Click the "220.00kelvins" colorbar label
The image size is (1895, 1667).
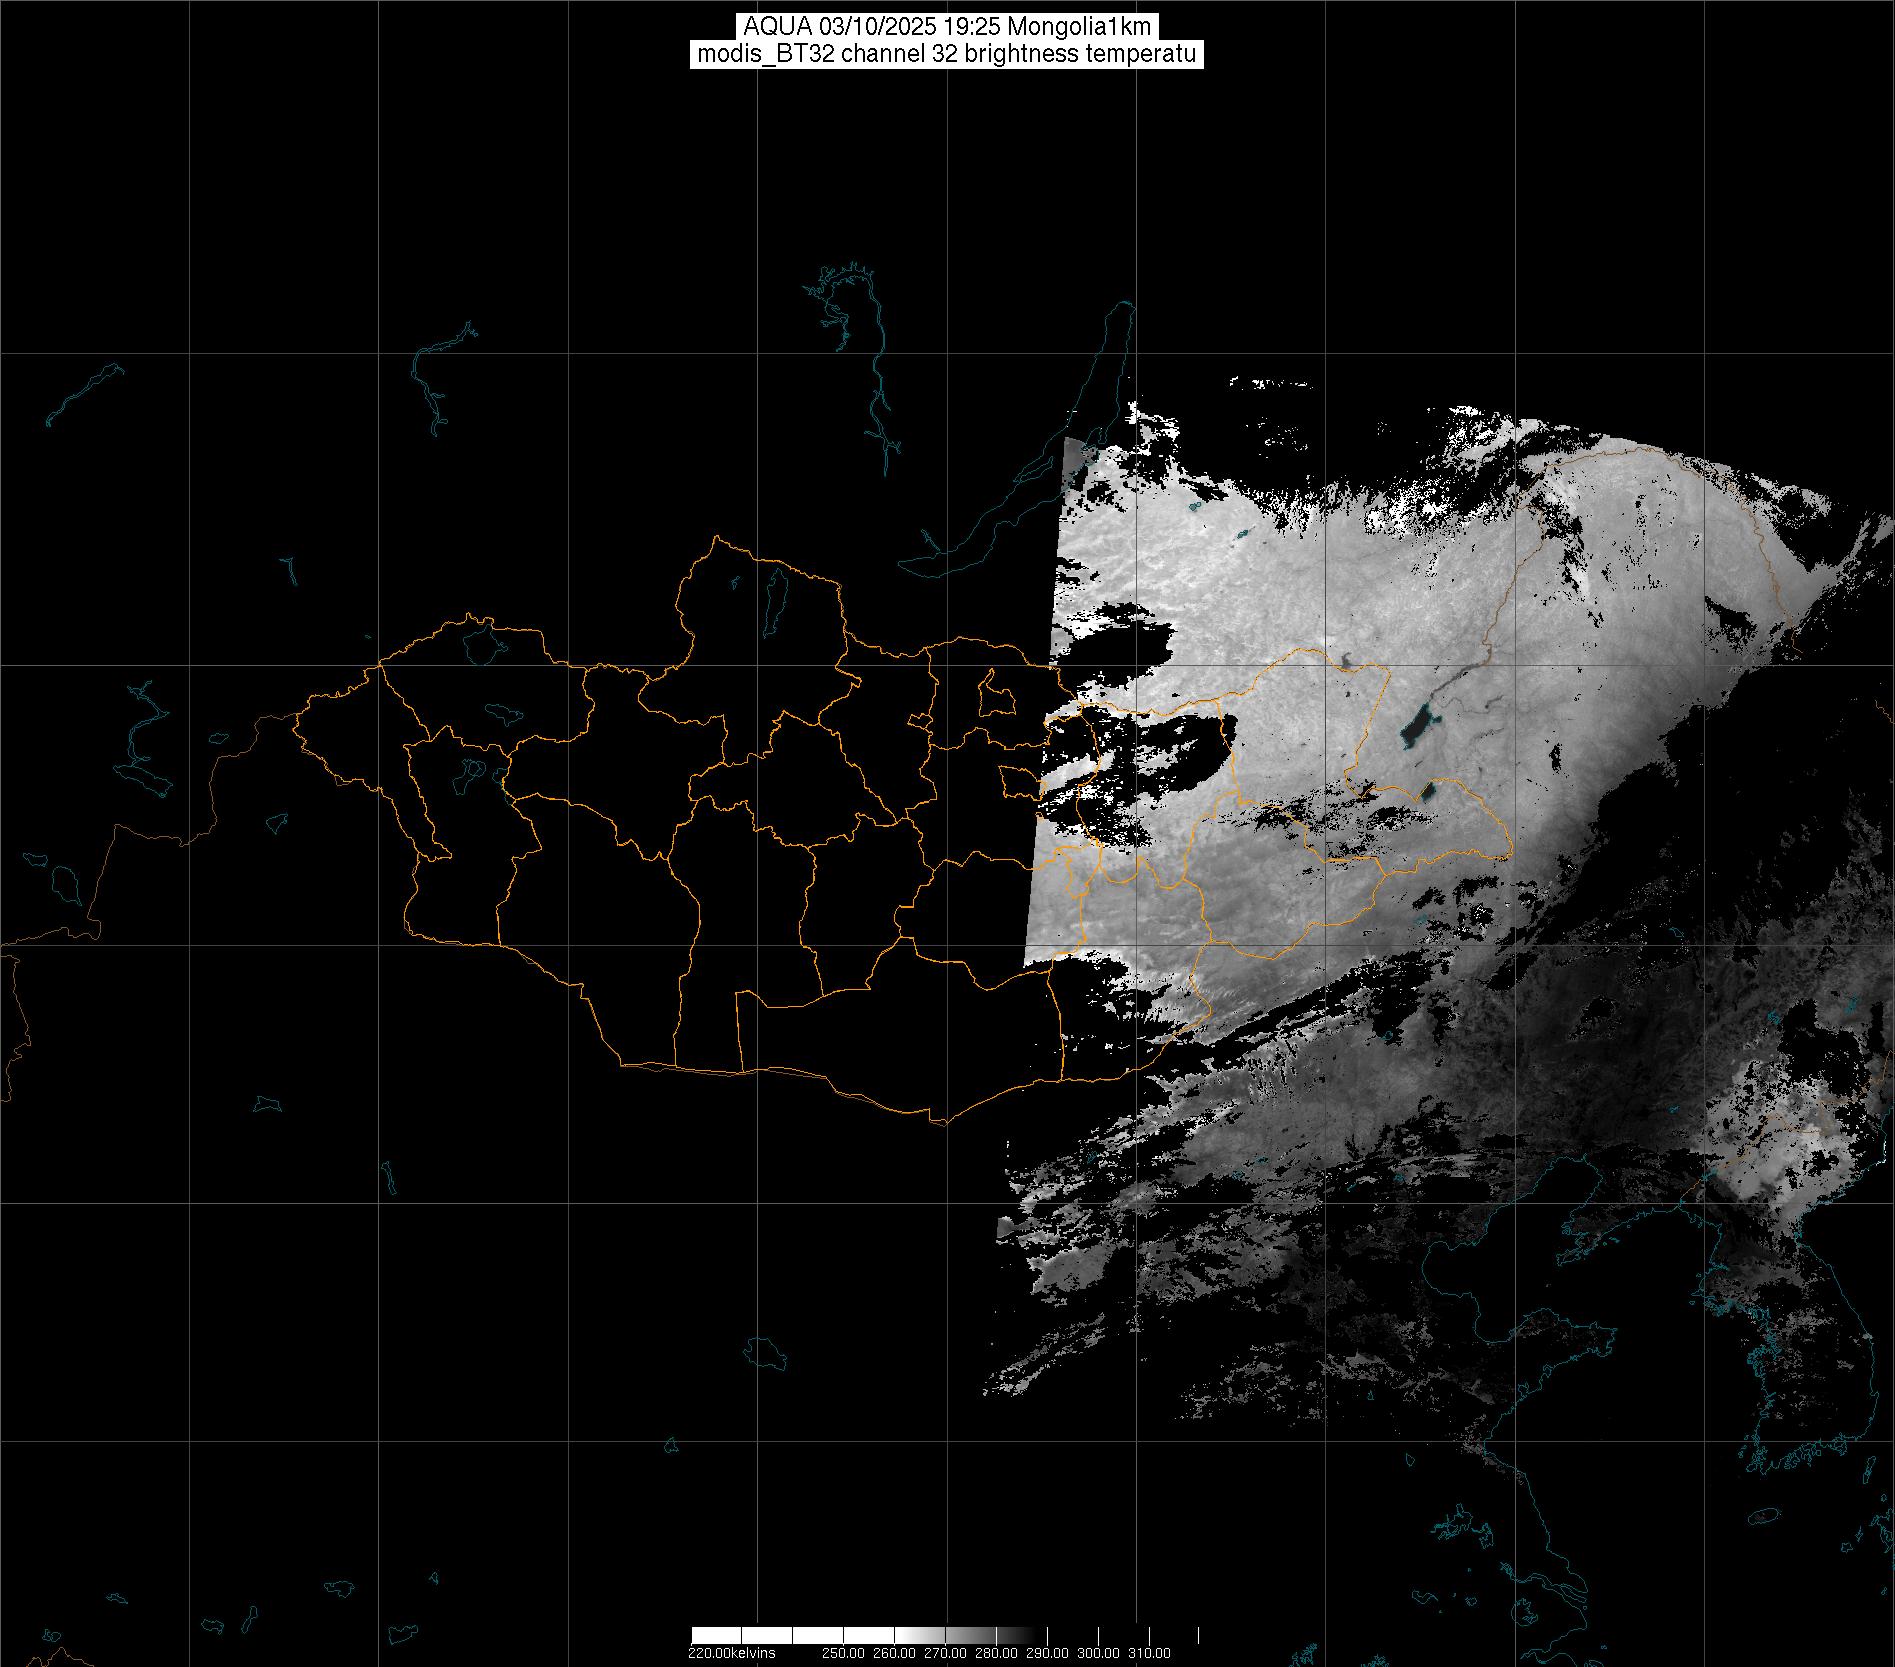coord(732,1653)
